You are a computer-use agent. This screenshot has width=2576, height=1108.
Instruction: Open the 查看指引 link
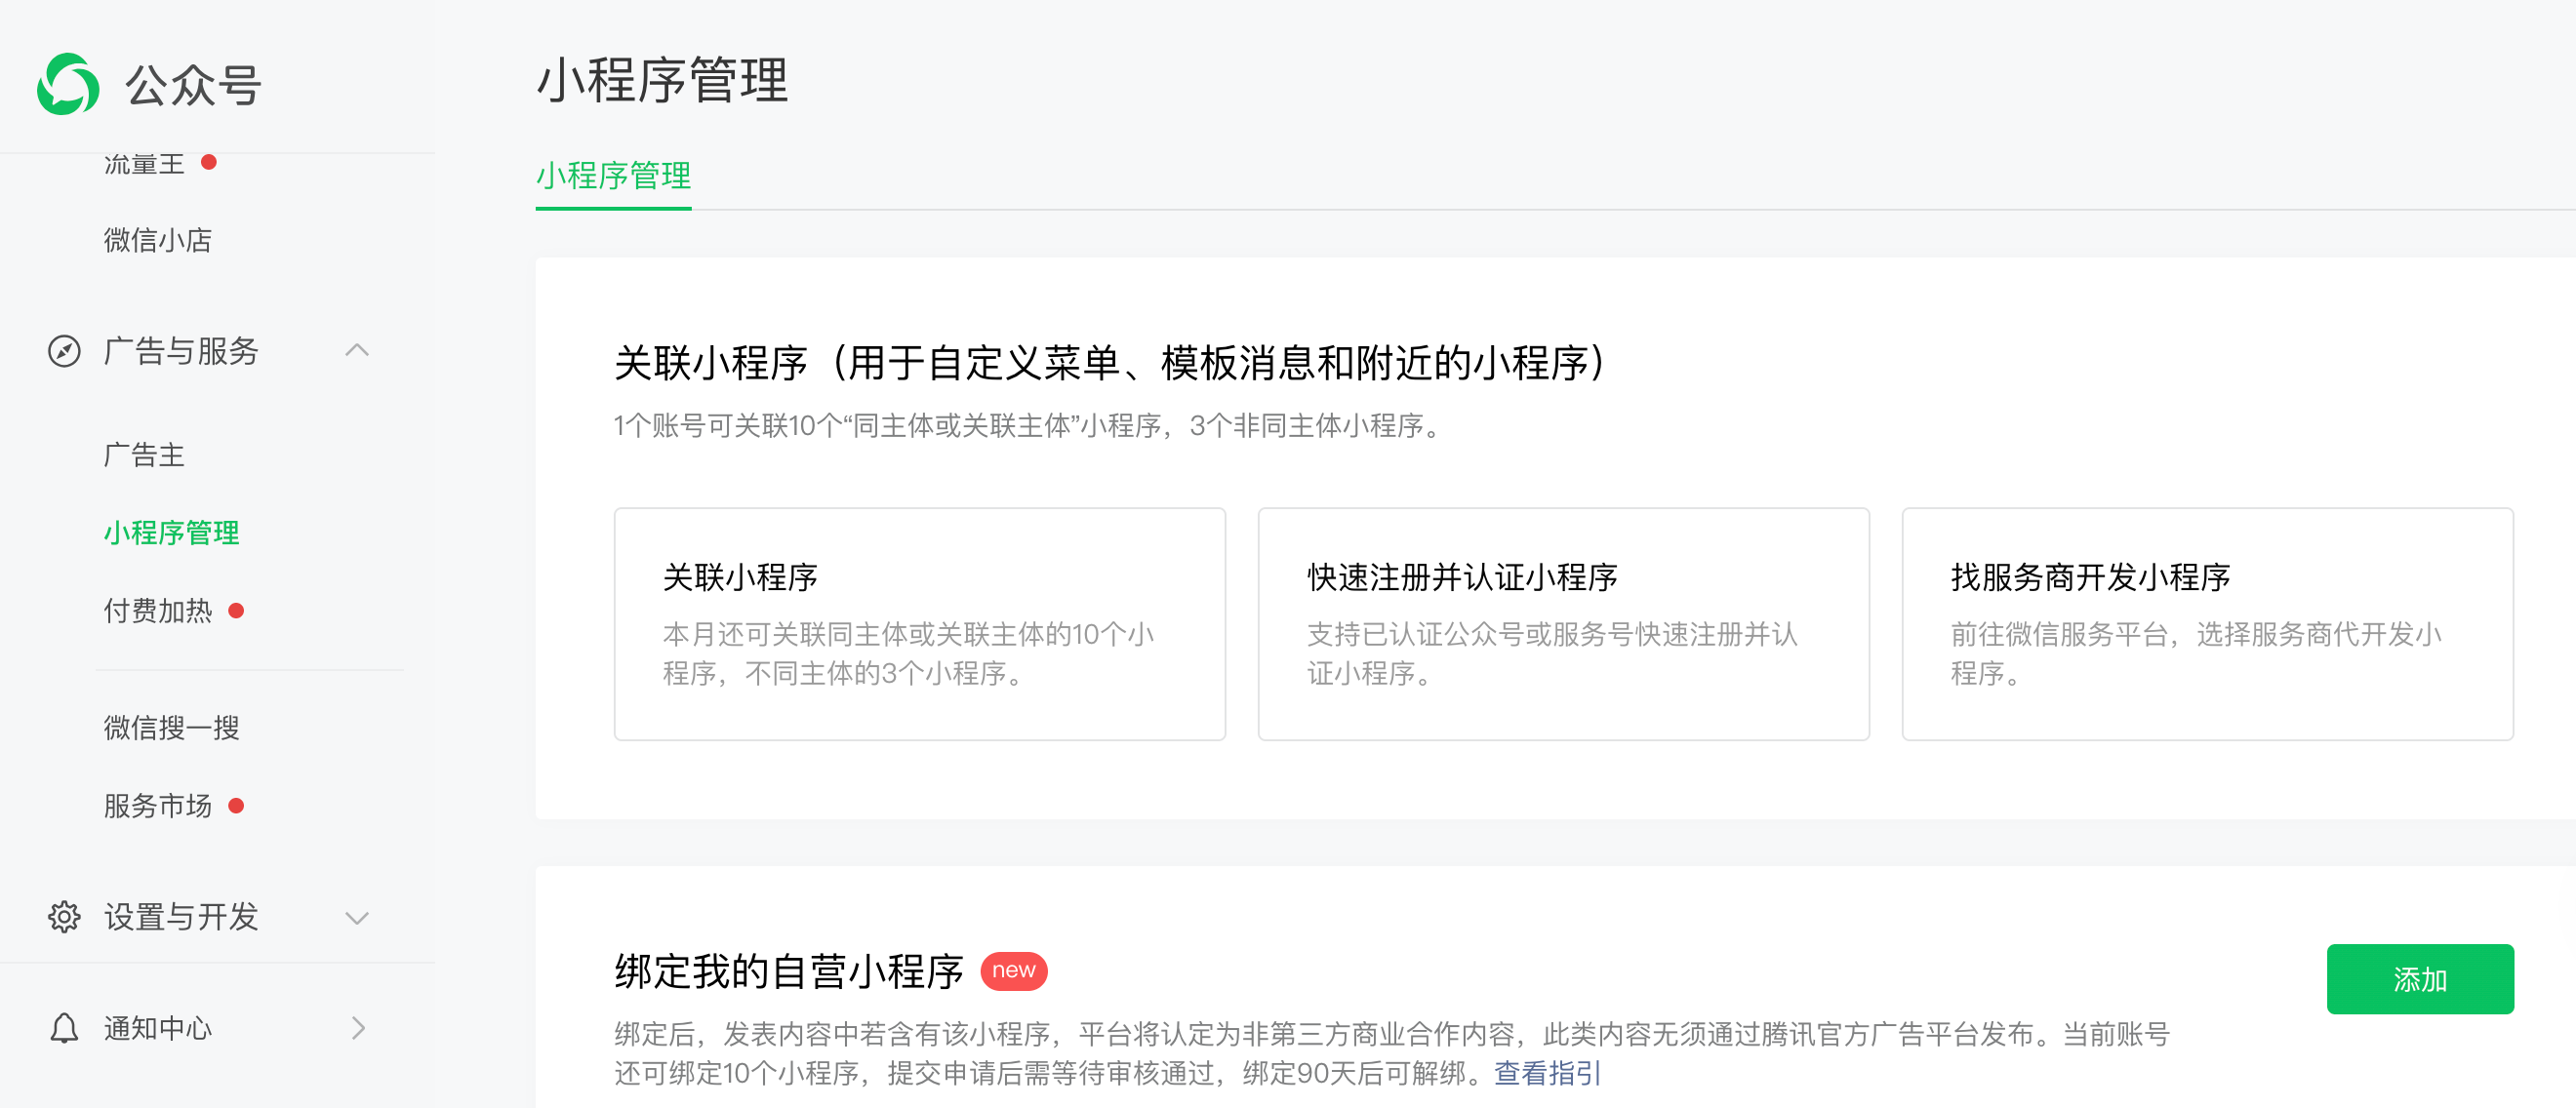point(1547,1073)
